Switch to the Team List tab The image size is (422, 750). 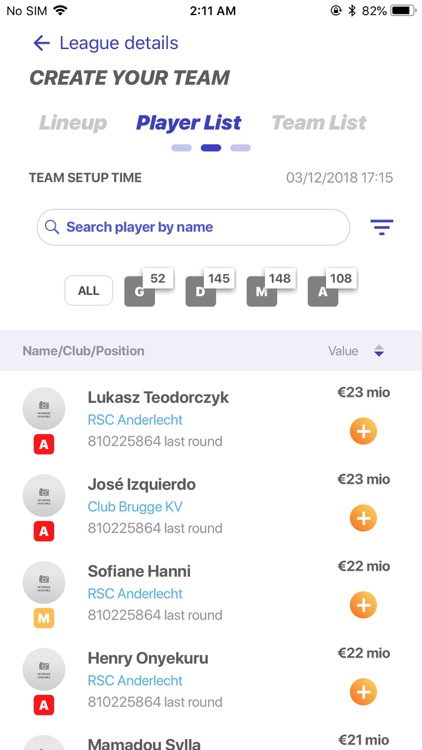(x=319, y=123)
